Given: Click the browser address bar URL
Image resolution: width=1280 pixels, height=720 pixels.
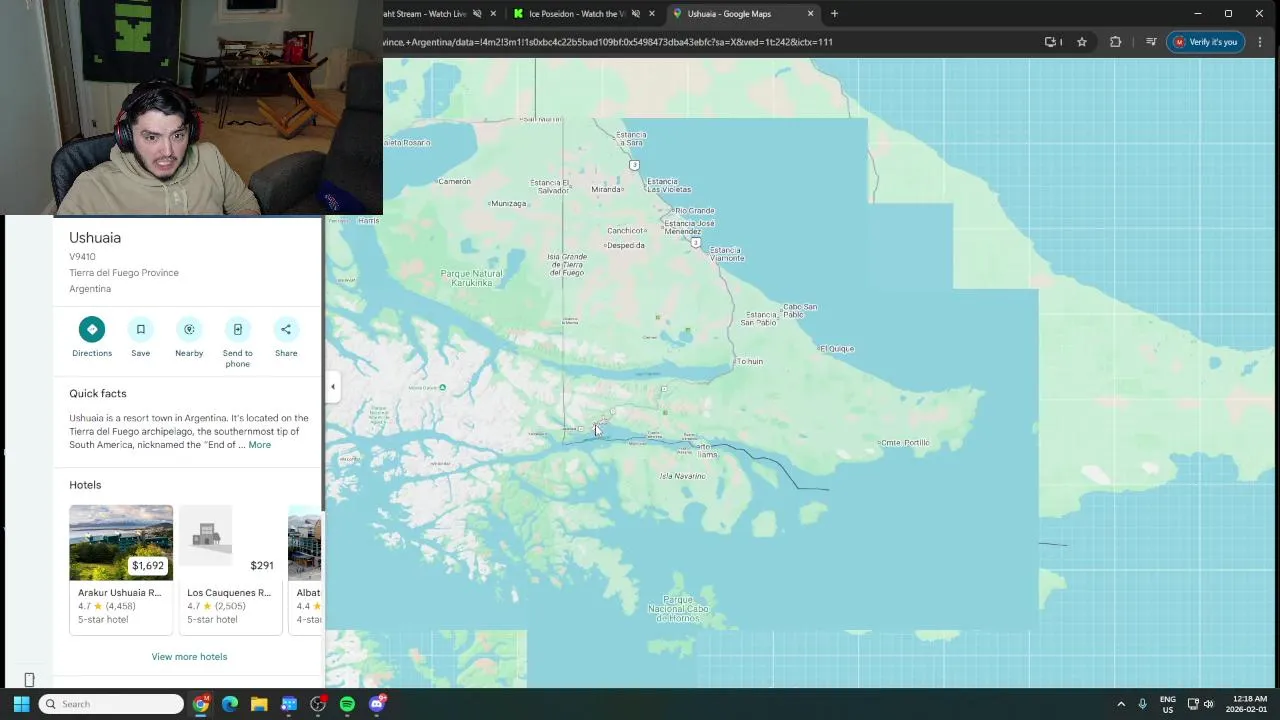Looking at the screenshot, I should point(608,42).
